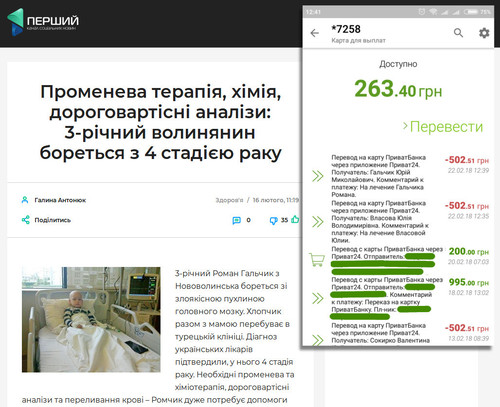Click the 200.00 грн incoming amount
Image resolution: width=500 pixels, height=407 pixels.
pyautogui.click(x=469, y=251)
